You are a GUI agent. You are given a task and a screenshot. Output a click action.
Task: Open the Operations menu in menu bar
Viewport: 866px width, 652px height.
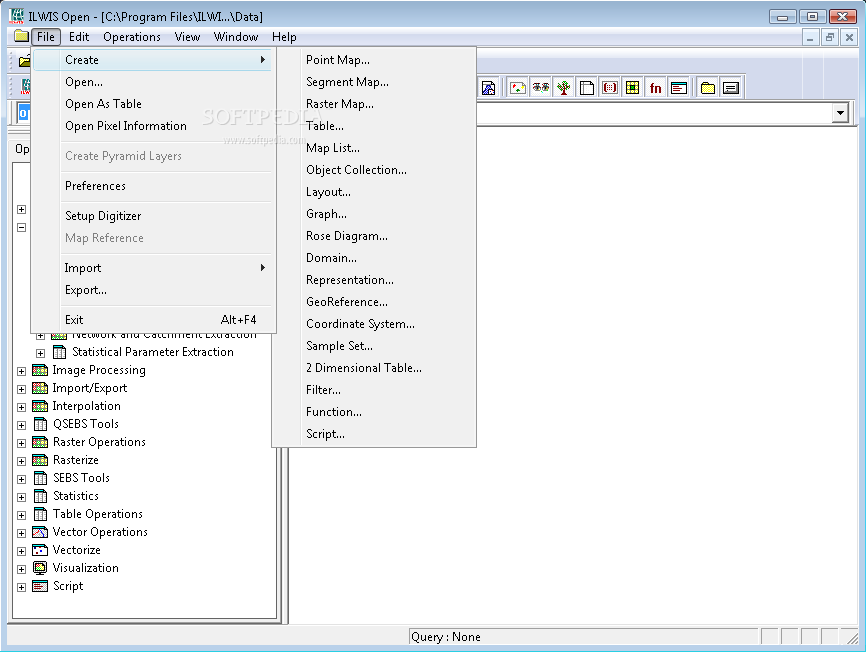[132, 37]
